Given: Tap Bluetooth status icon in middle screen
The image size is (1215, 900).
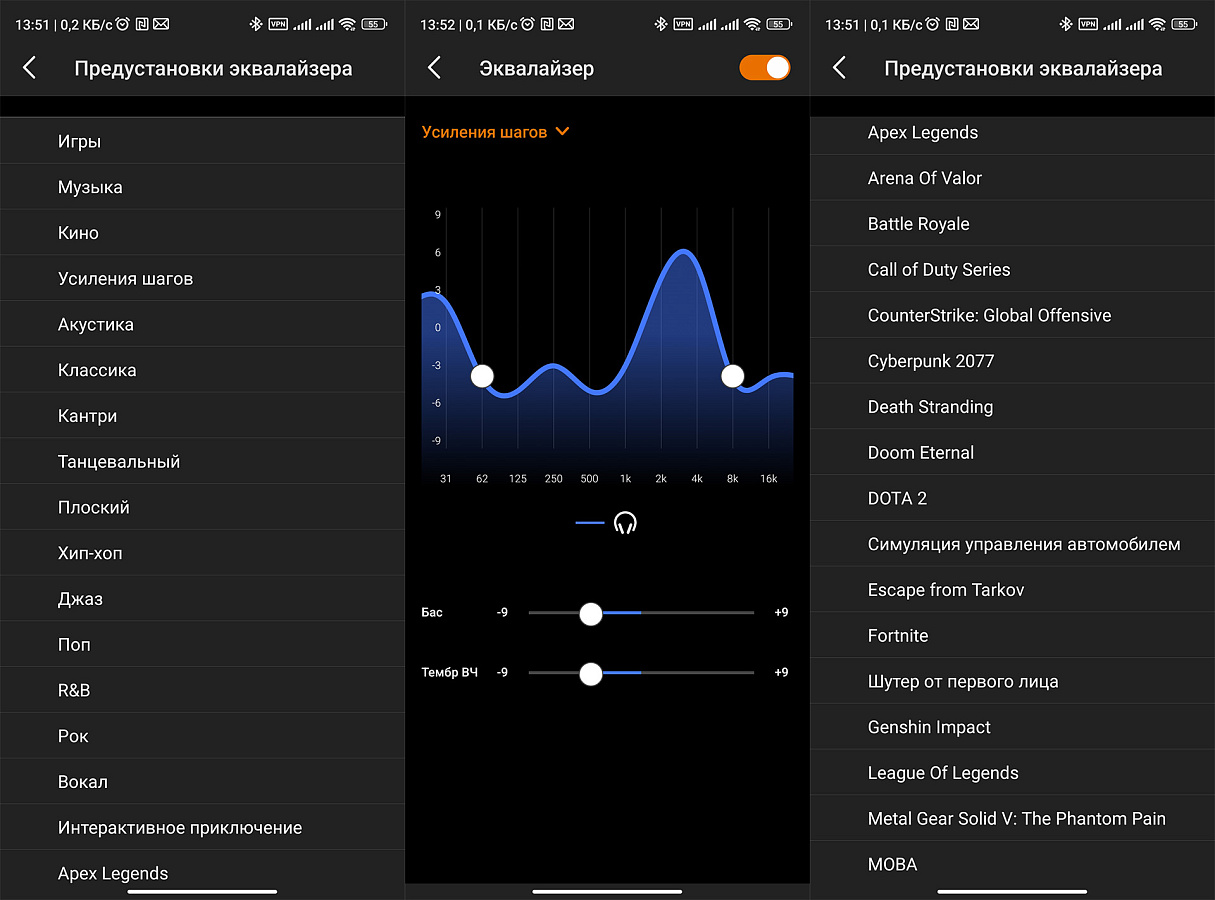Looking at the screenshot, I should click(660, 24).
